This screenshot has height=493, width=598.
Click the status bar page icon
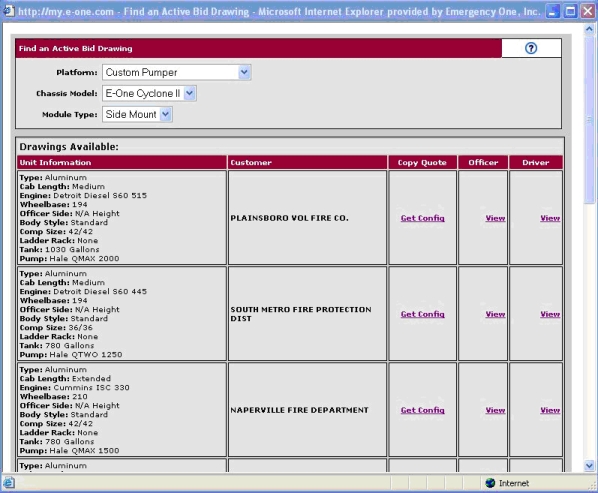point(9,483)
